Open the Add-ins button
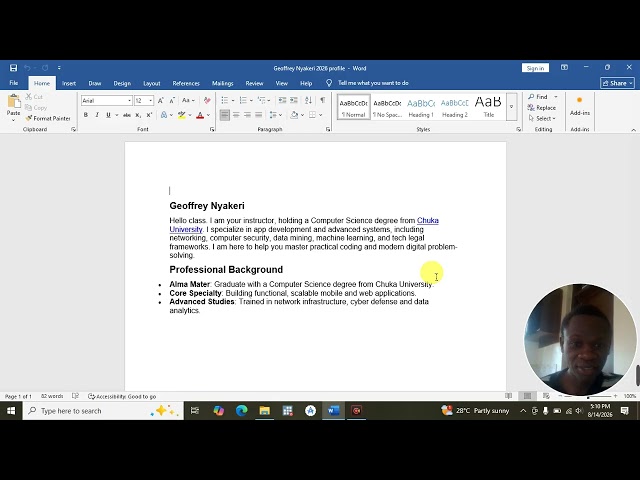Image resolution: width=640 pixels, height=480 pixels. coord(580,106)
